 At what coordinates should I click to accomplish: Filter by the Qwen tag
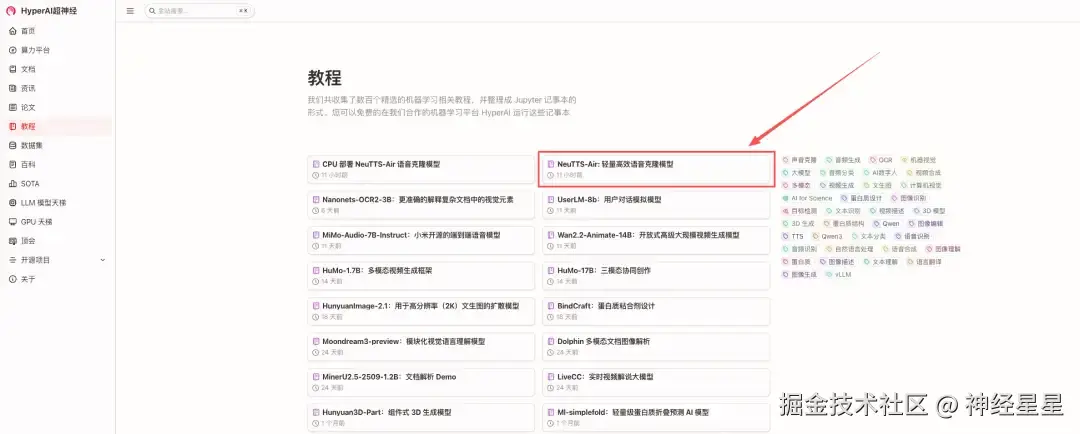(x=886, y=223)
